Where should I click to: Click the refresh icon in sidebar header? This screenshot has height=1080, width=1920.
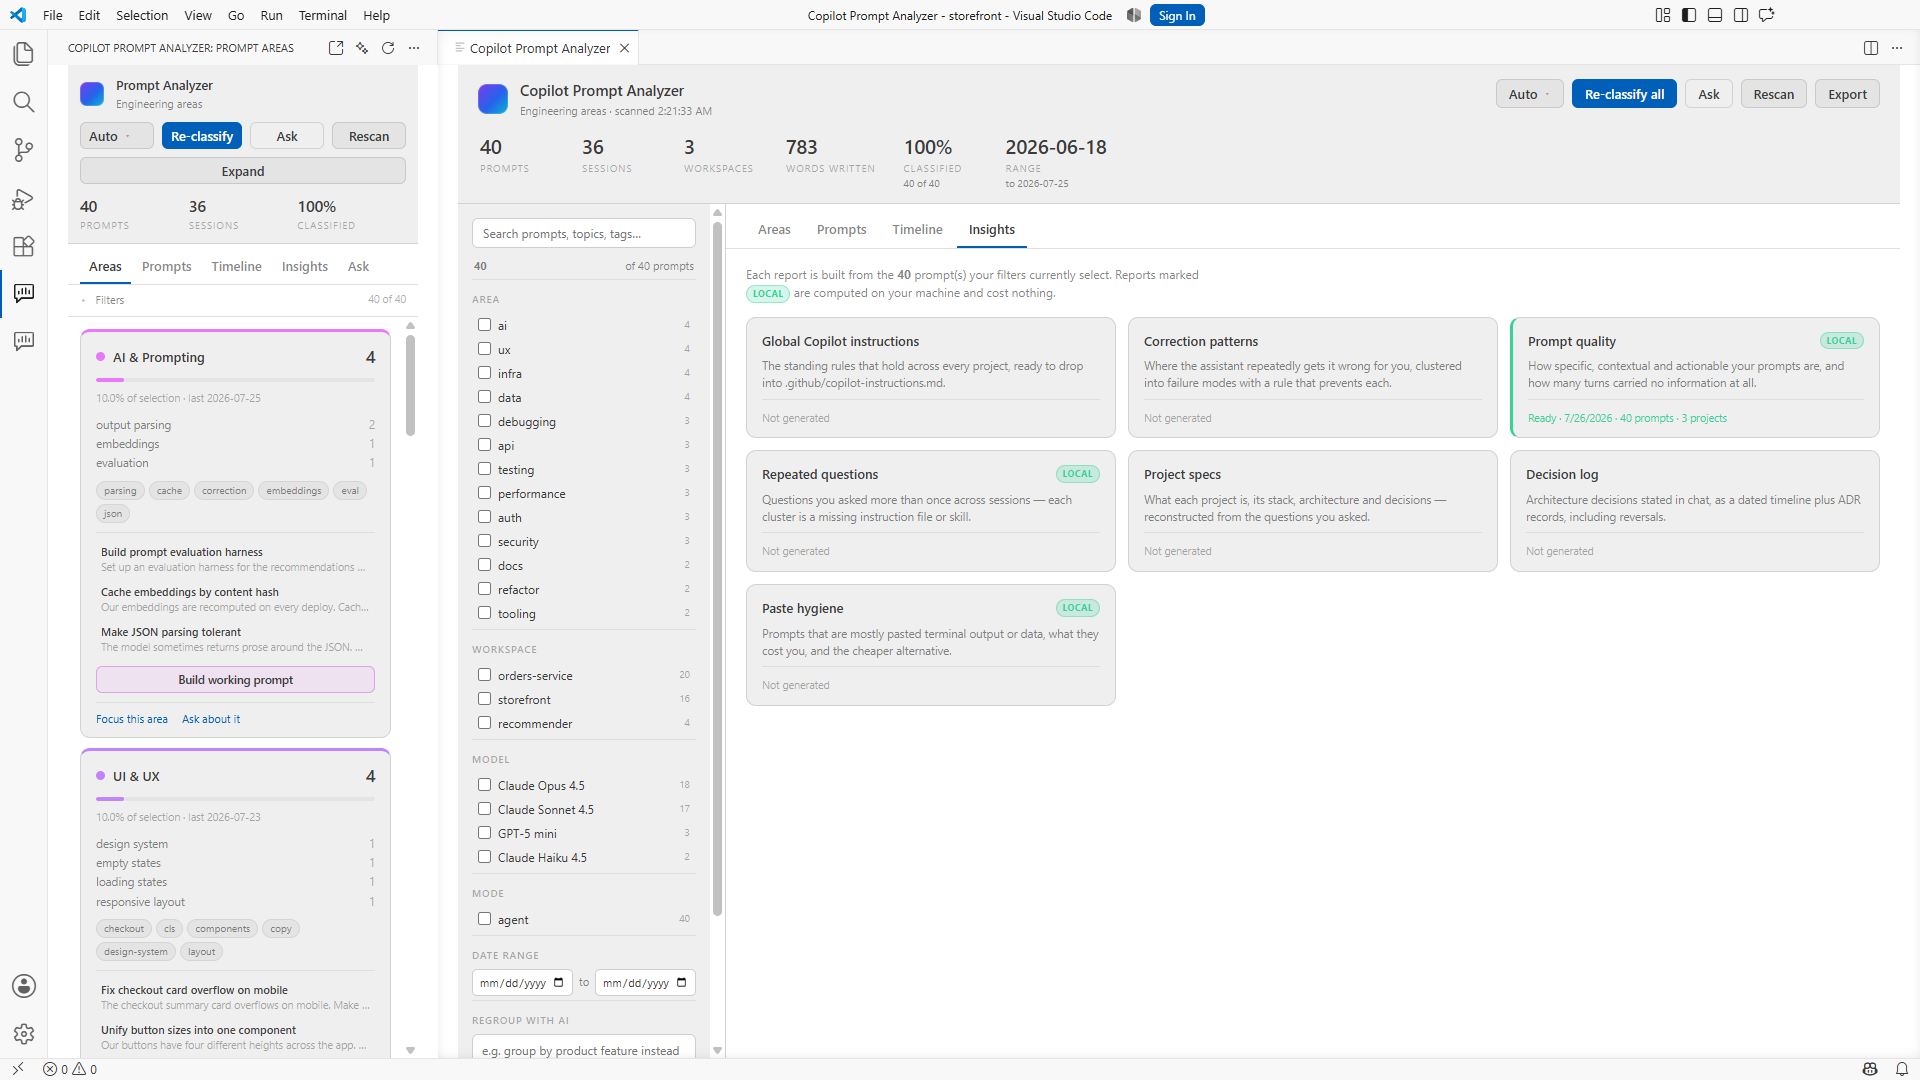(388, 48)
